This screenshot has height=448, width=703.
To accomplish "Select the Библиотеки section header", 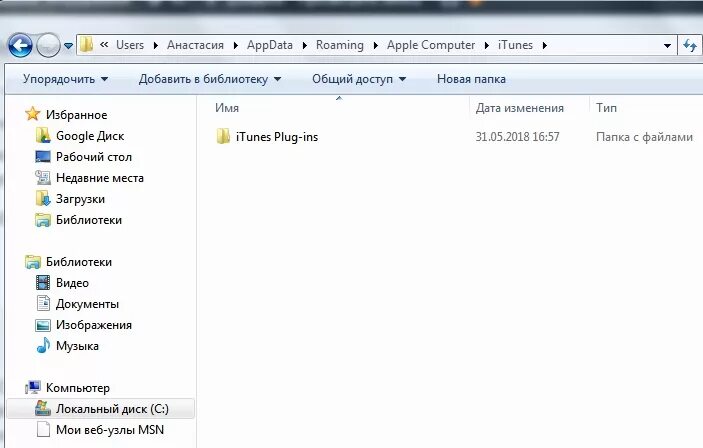I will [x=79, y=262].
